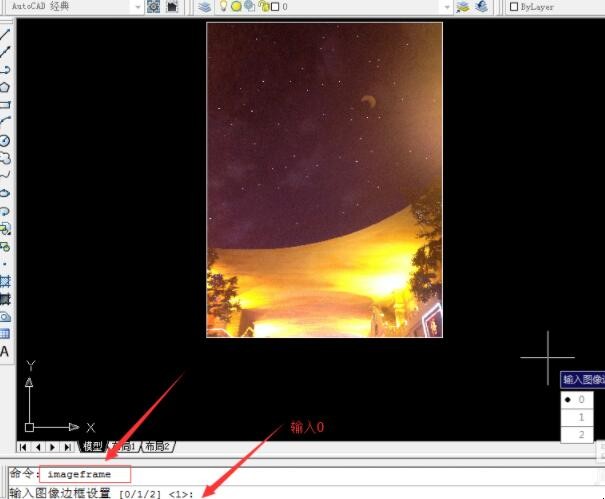Select the Revision Cloud tool
Image resolution: width=605 pixels, height=499 pixels.
(5, 157)
